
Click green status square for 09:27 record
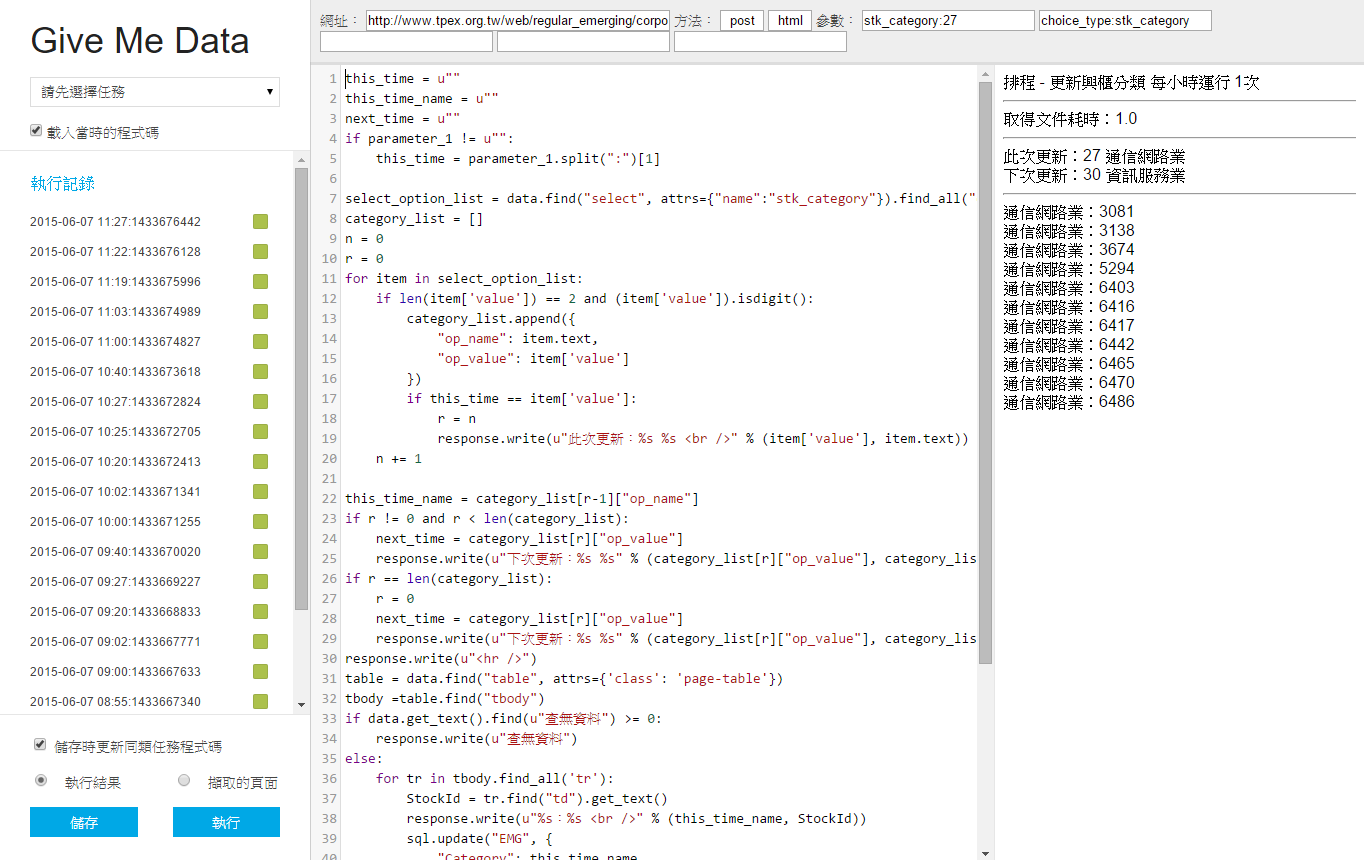pos(260,582)
